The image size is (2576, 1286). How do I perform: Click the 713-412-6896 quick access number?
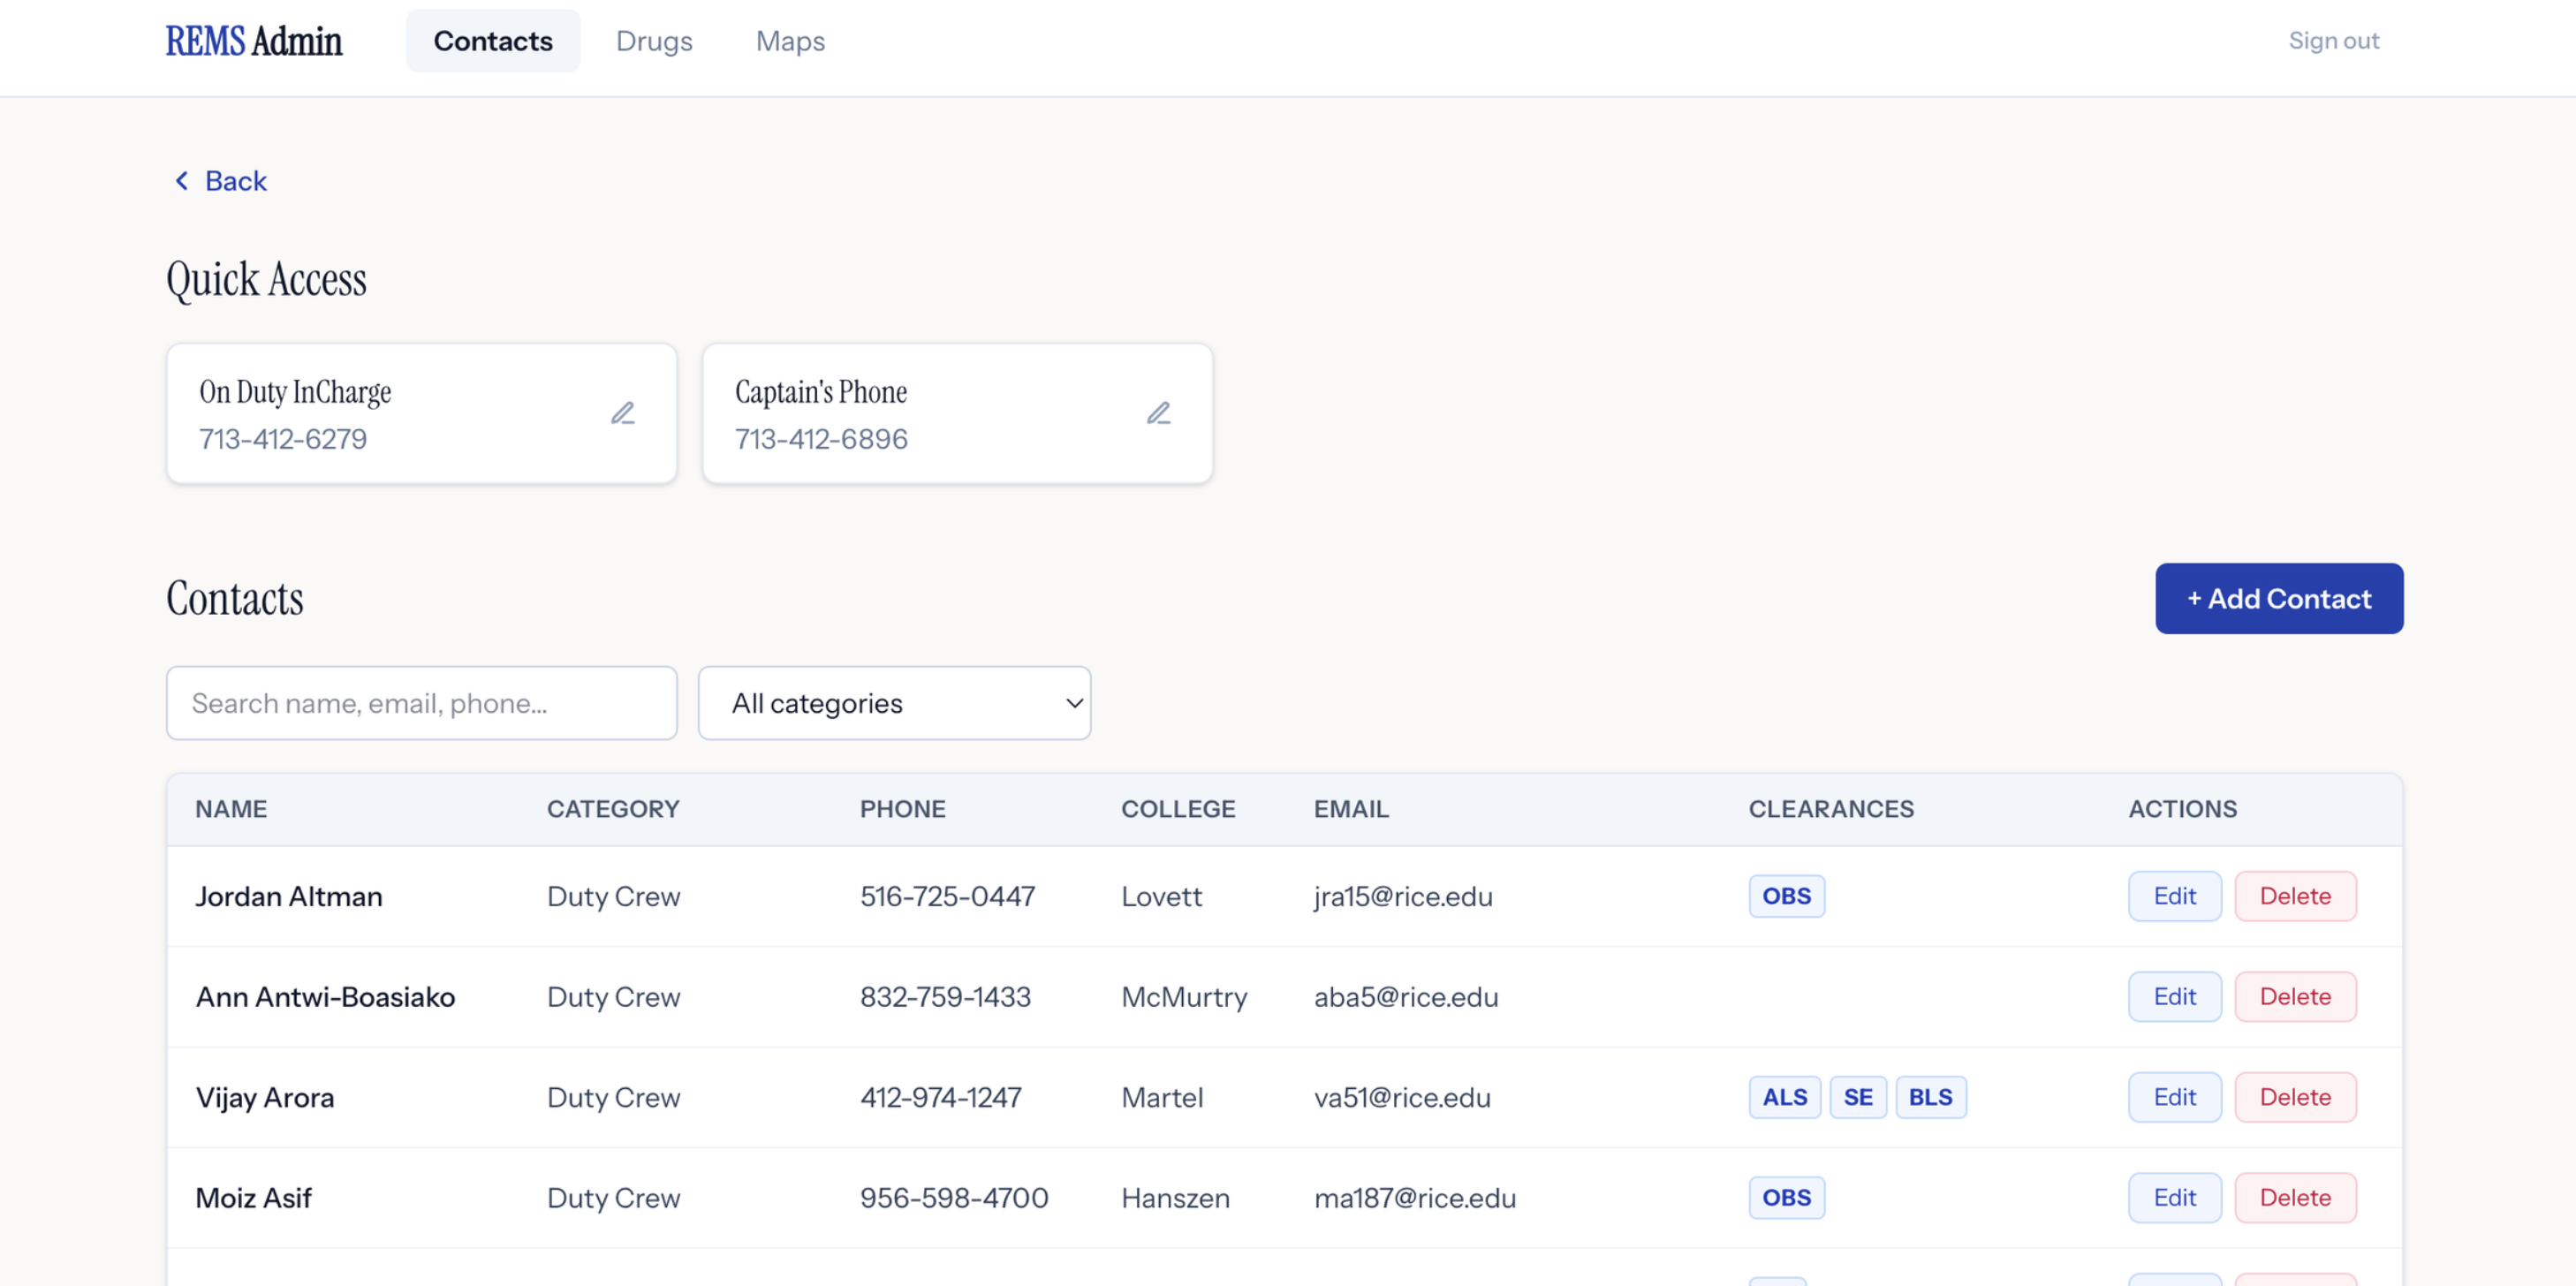point(821,439)
